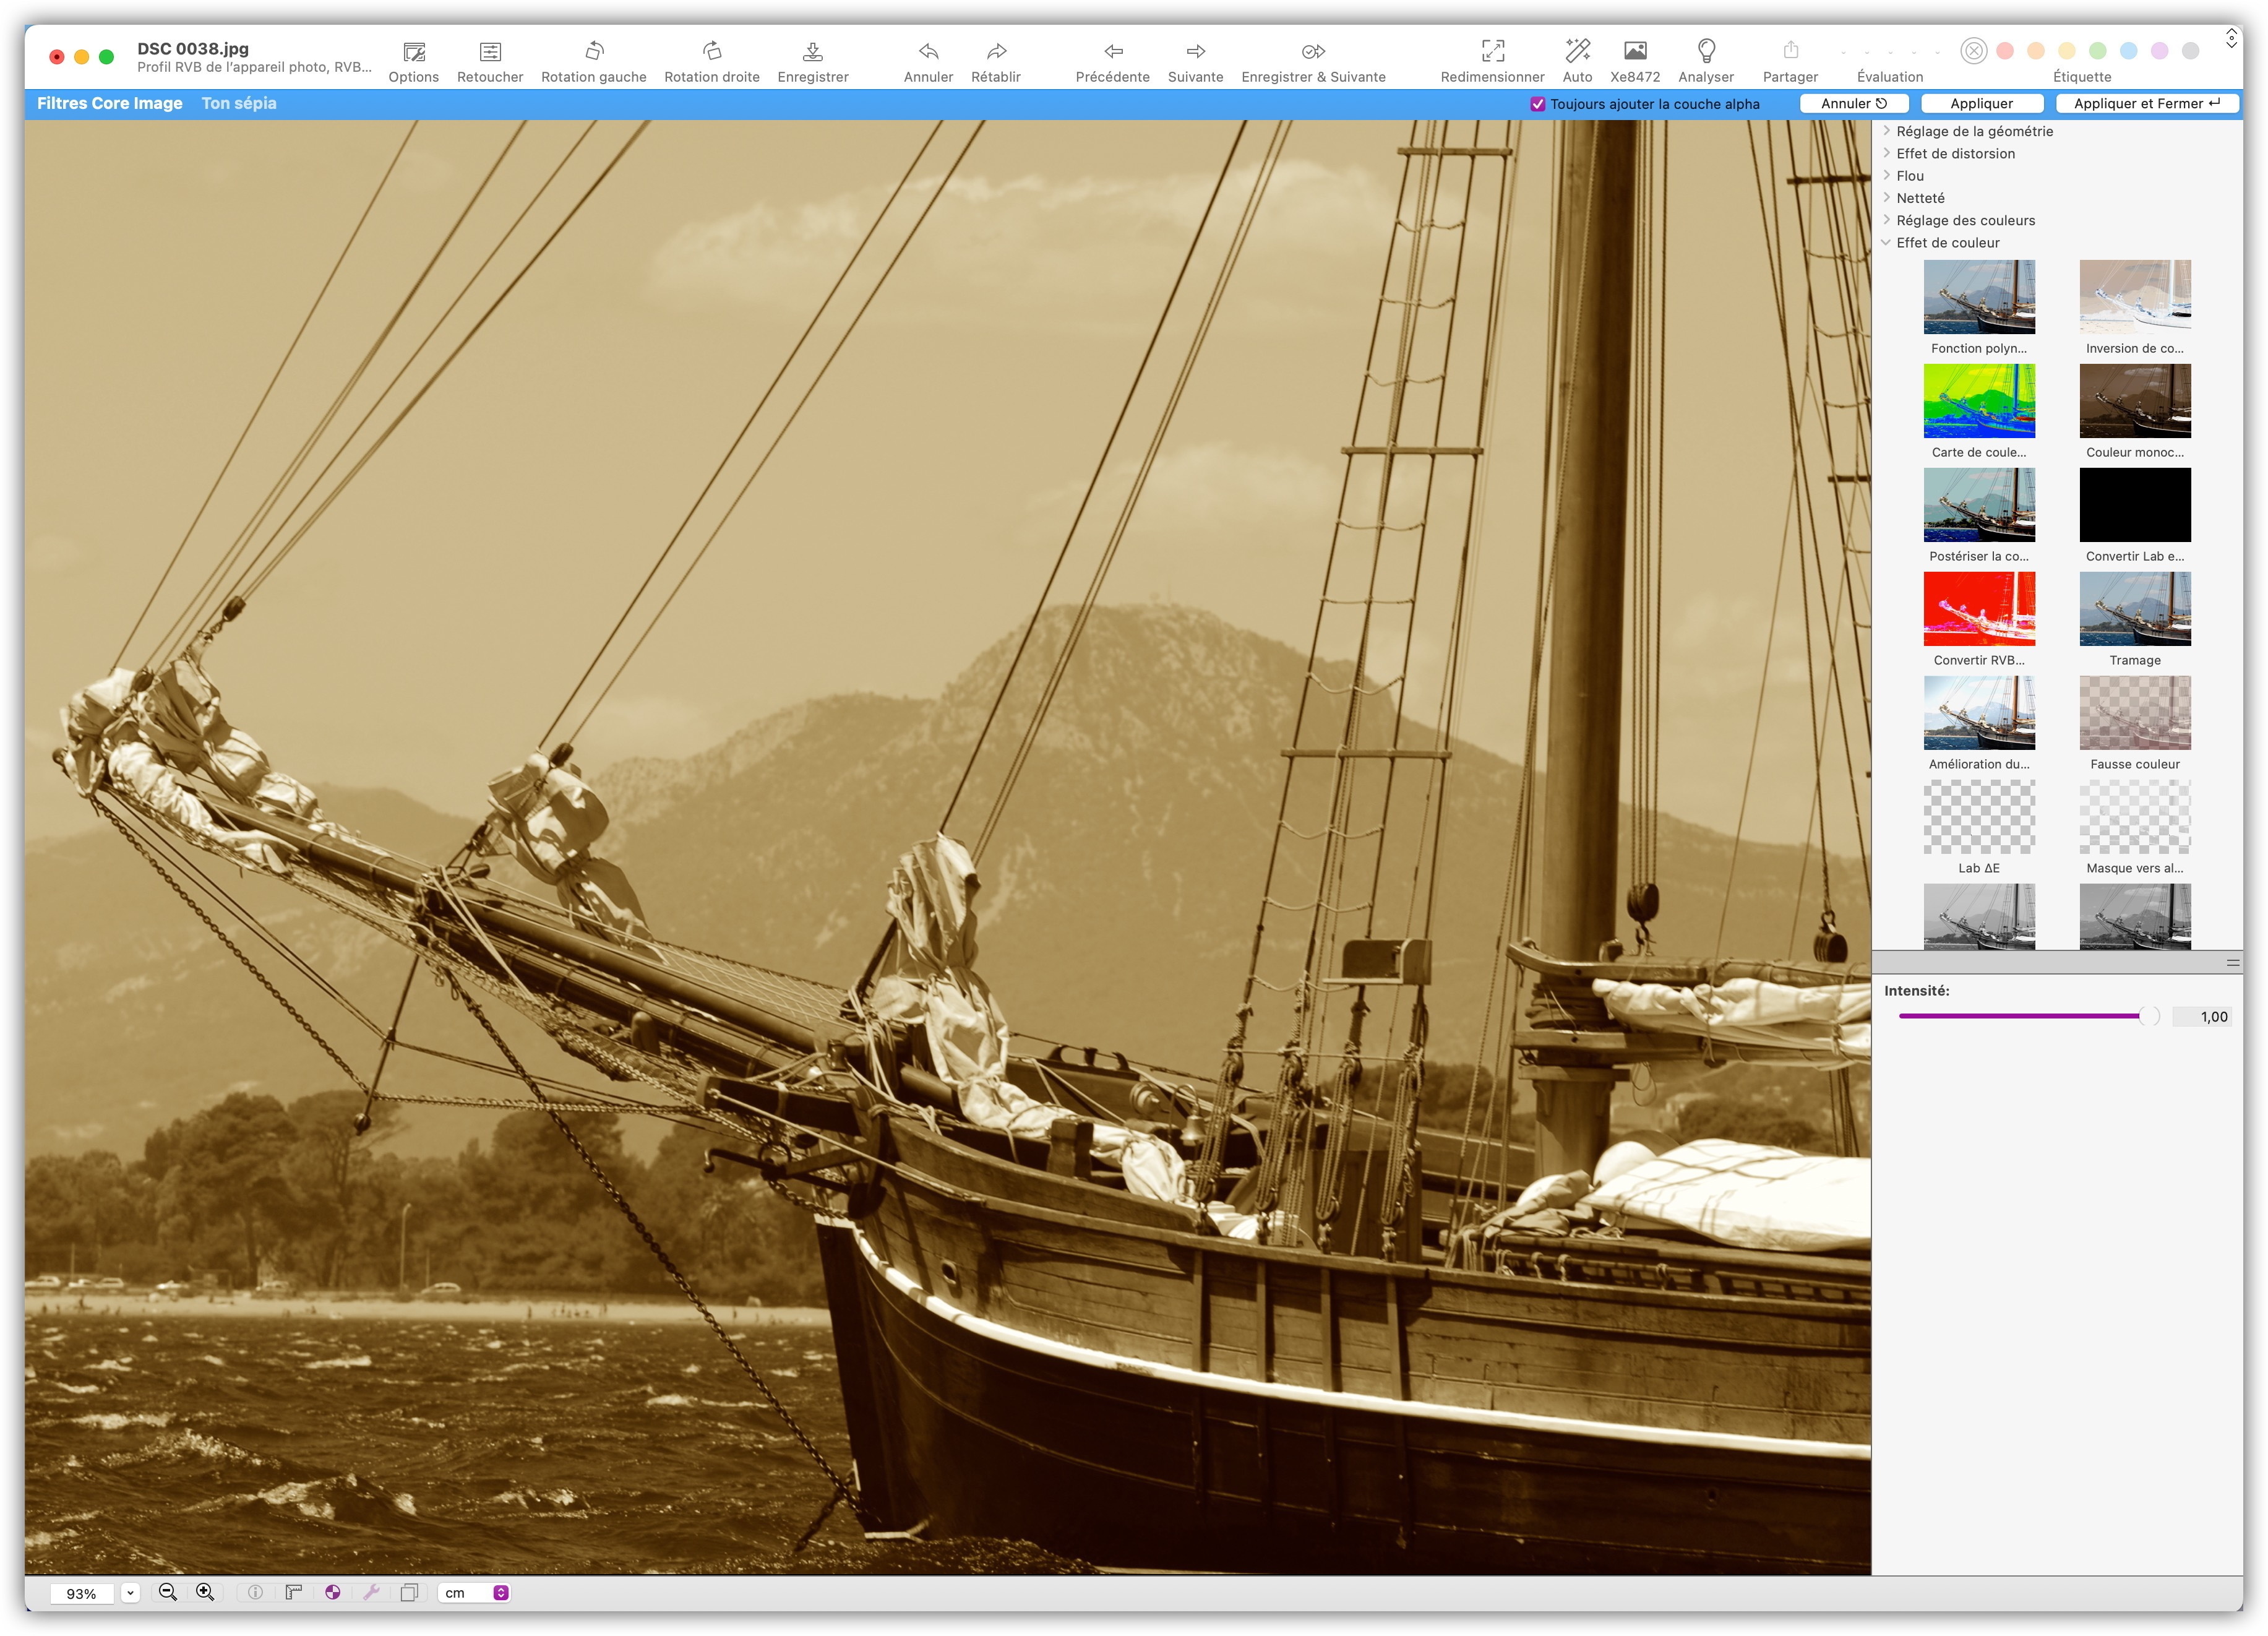2268x1636 pixels.
Task: Click the Retoucher tool icon
Action: (x=490, y=51)
